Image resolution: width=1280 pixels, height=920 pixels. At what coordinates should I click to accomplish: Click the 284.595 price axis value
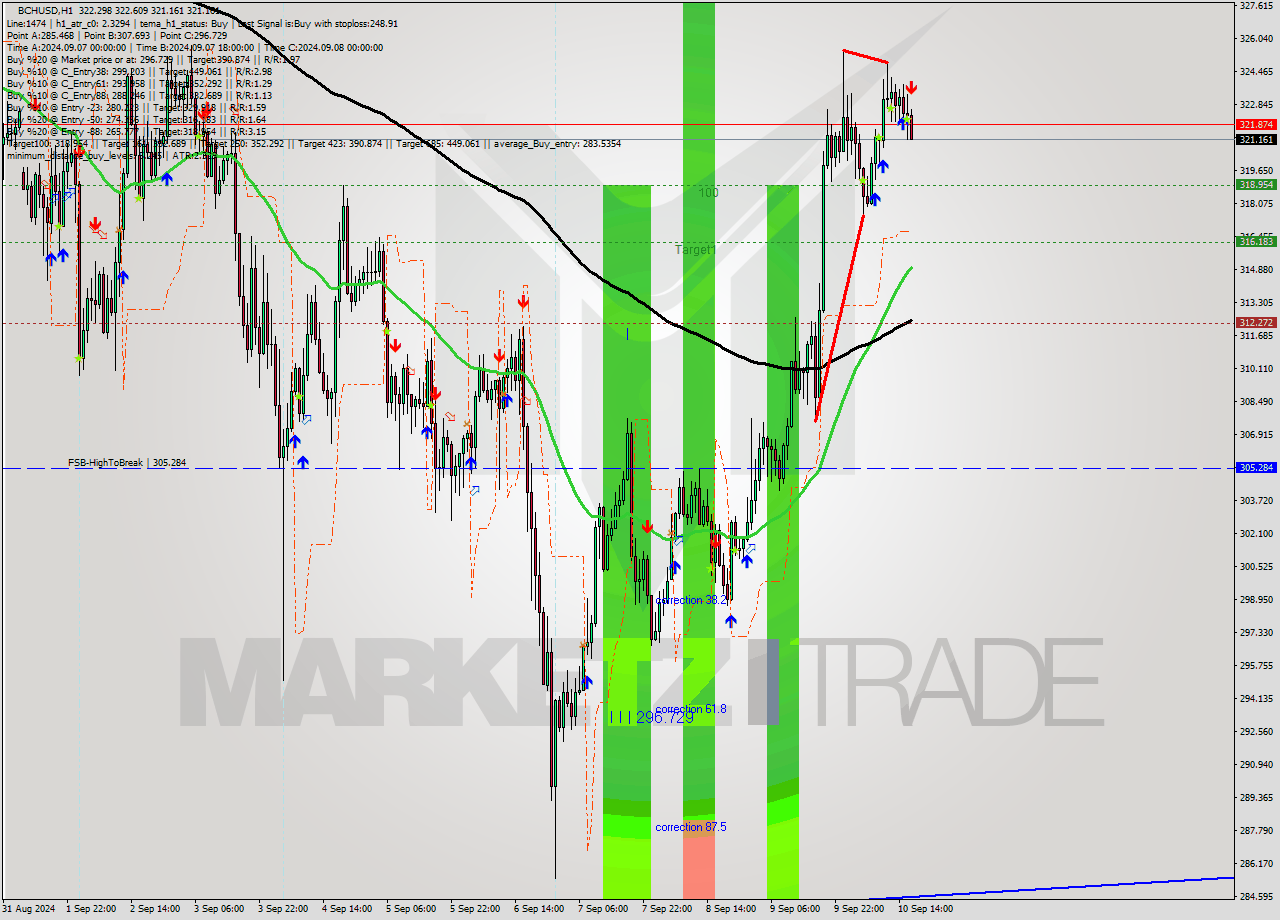coord(1255,896)
